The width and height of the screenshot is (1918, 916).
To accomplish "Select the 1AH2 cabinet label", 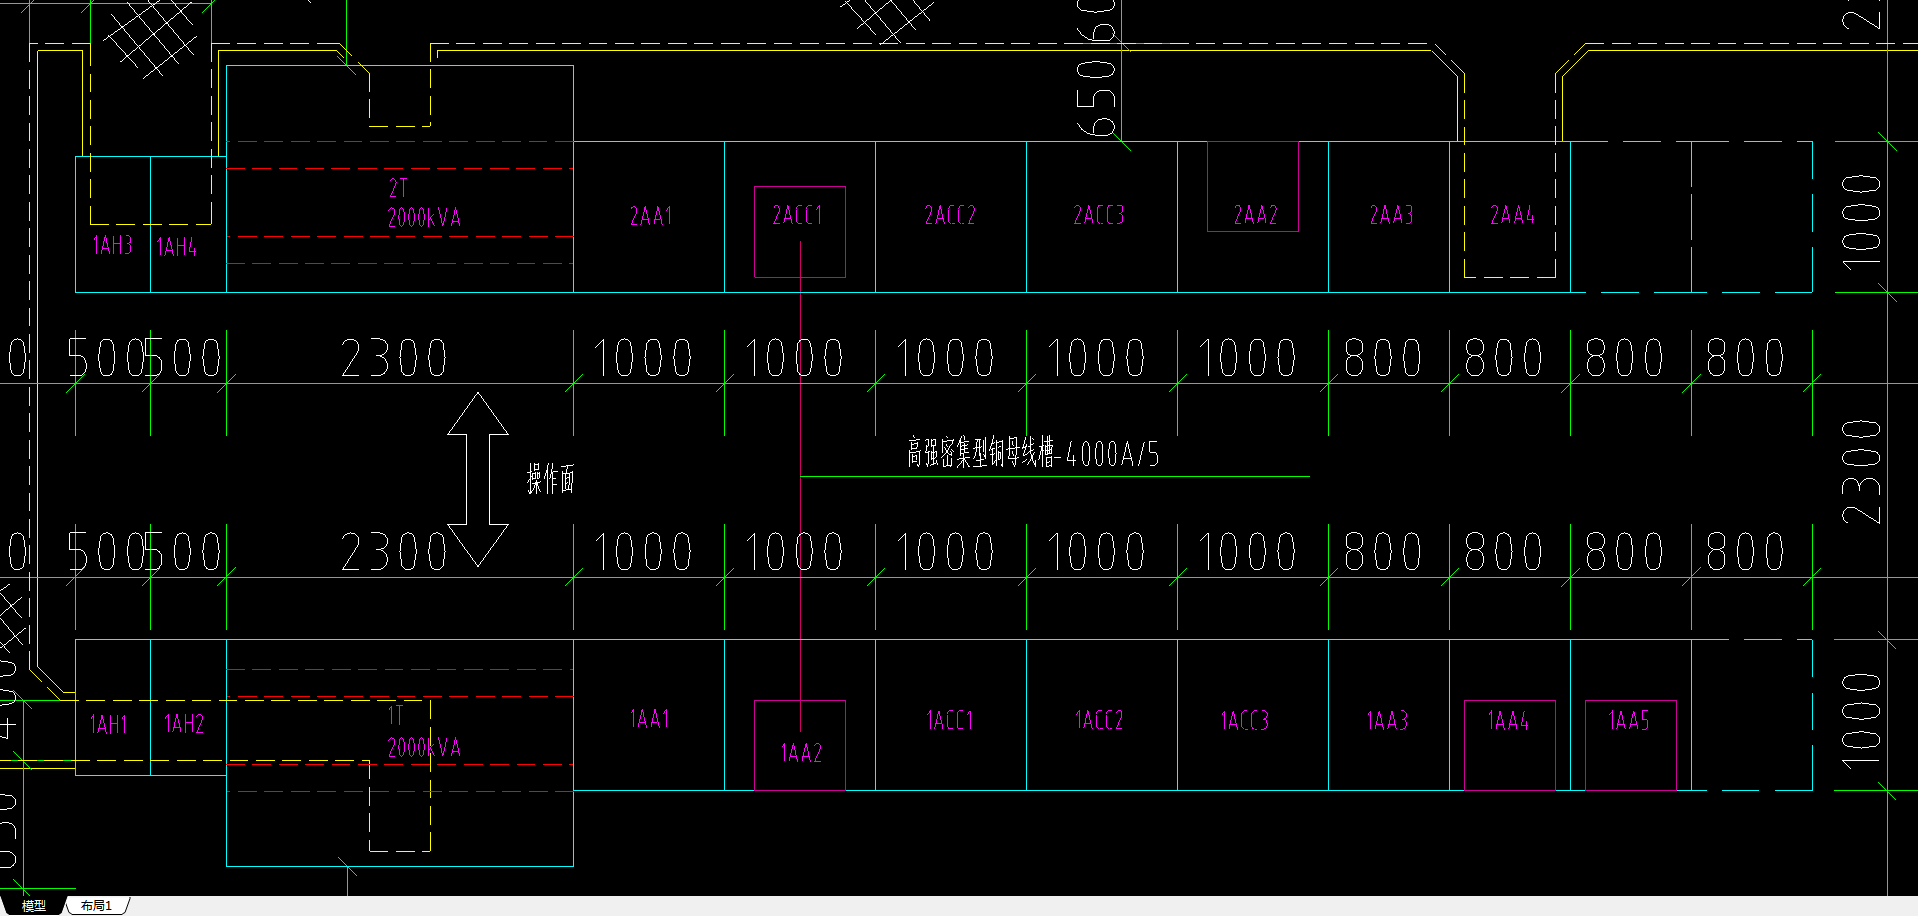I will tap(184, 724).
